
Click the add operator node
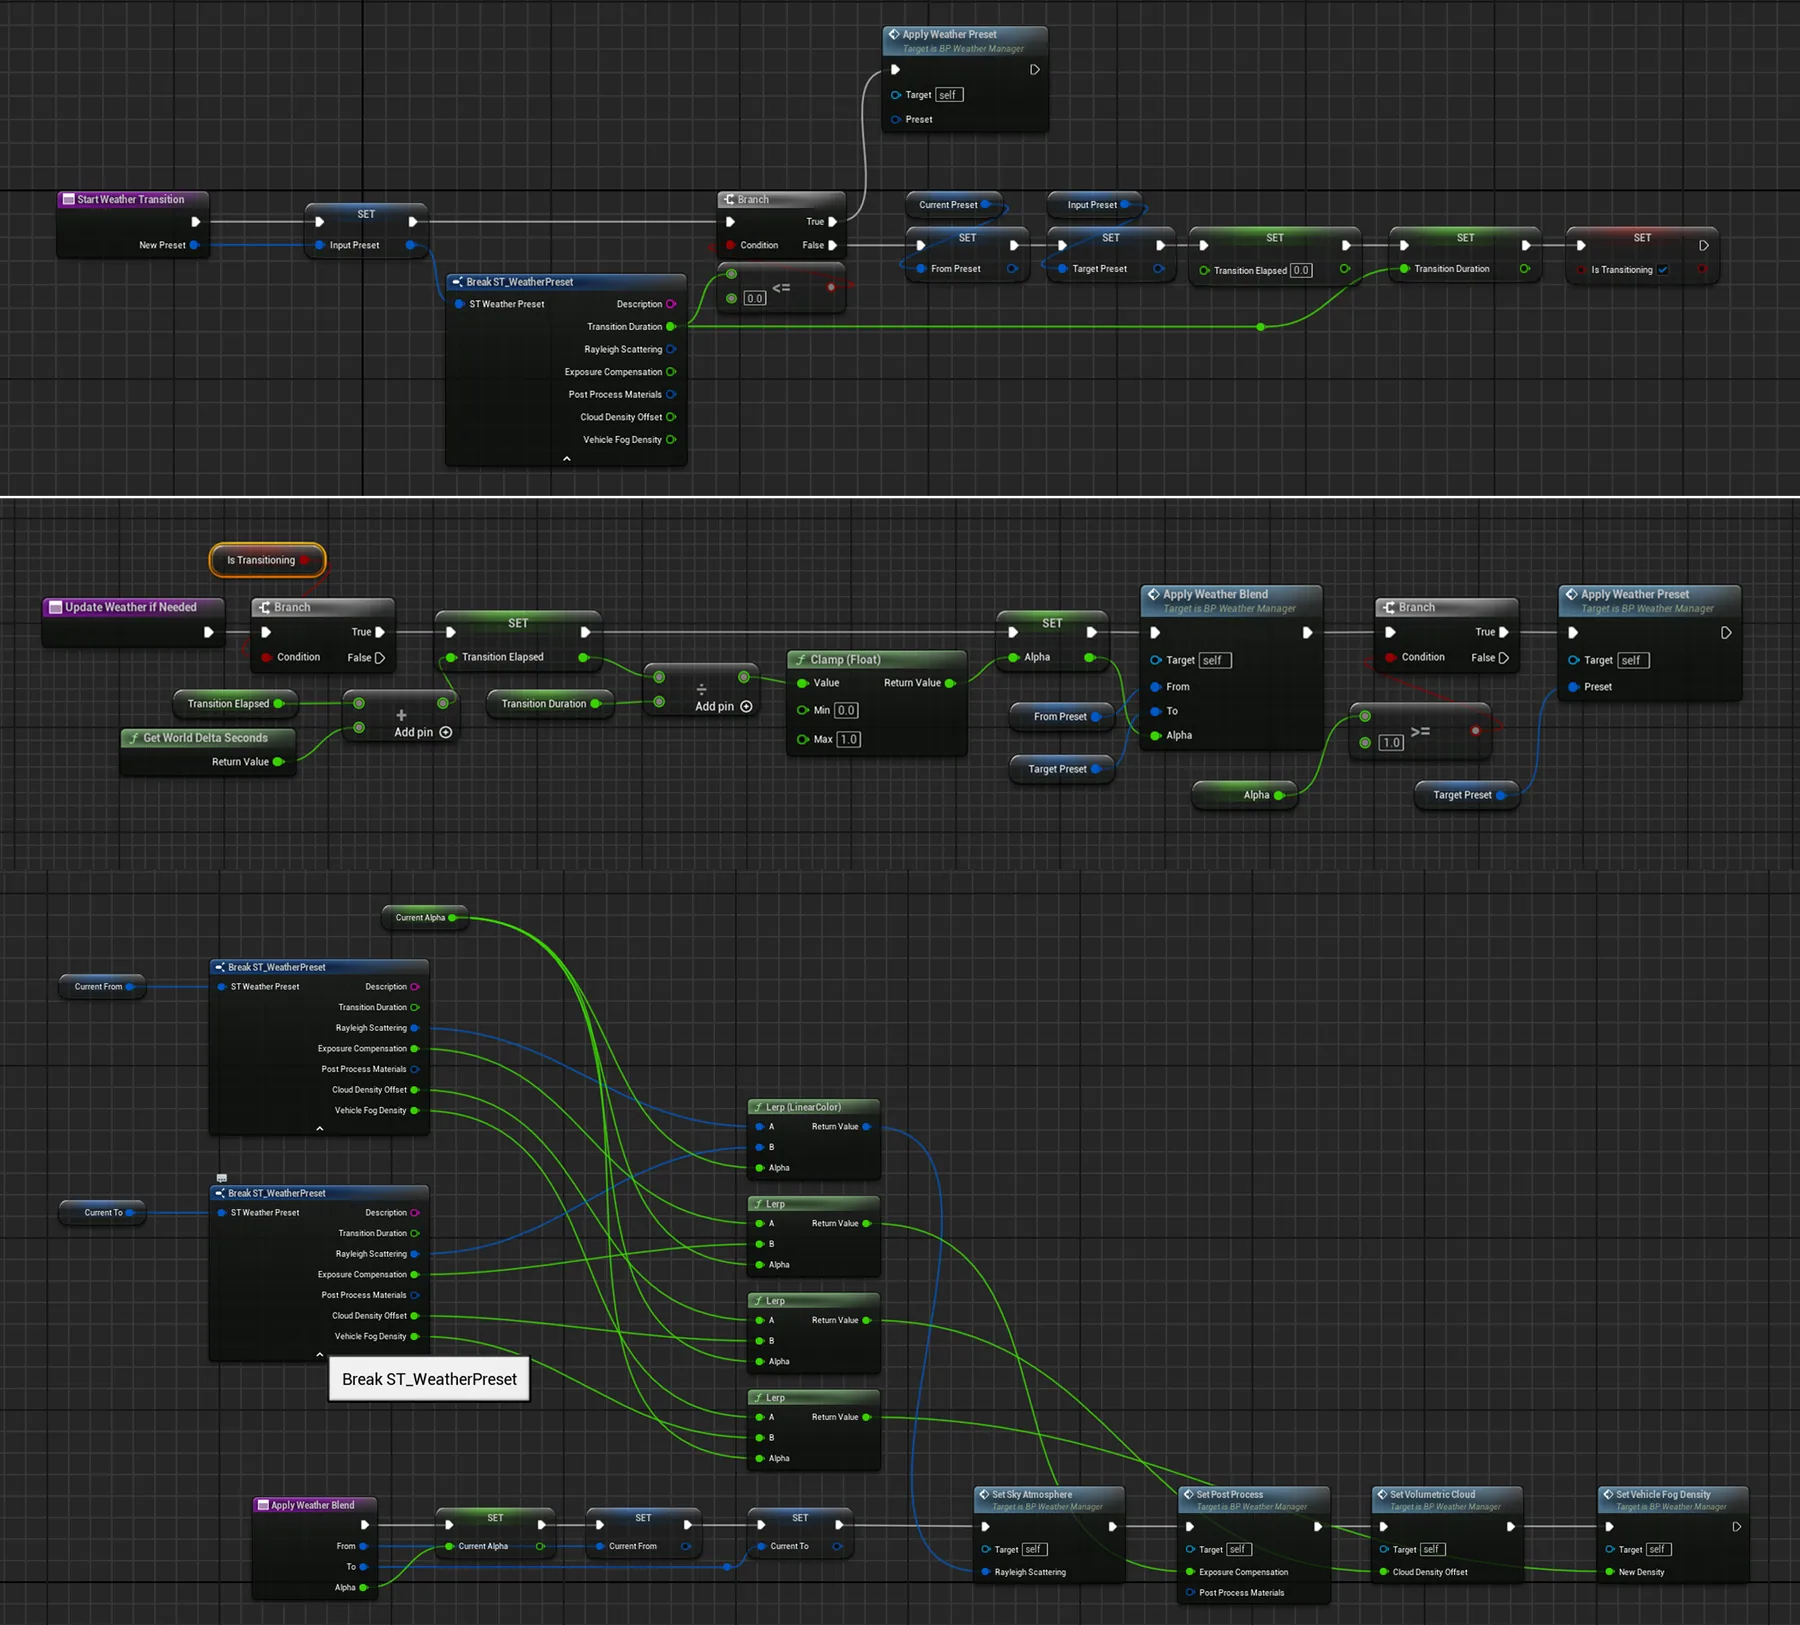(x=401, y=715)
